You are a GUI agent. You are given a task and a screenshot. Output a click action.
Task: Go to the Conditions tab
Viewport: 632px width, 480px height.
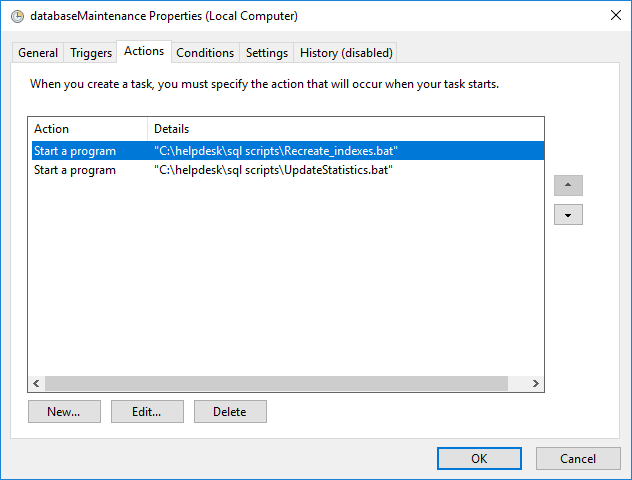pyautogui.click(x=205, y=53)
